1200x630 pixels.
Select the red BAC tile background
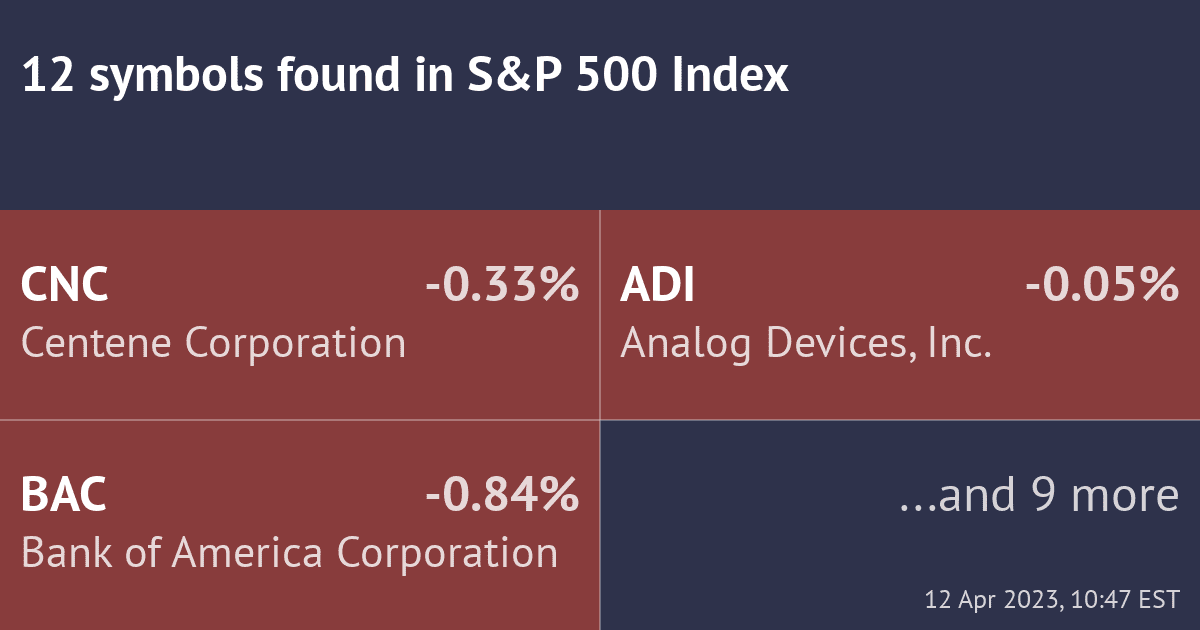pos(300,600)
